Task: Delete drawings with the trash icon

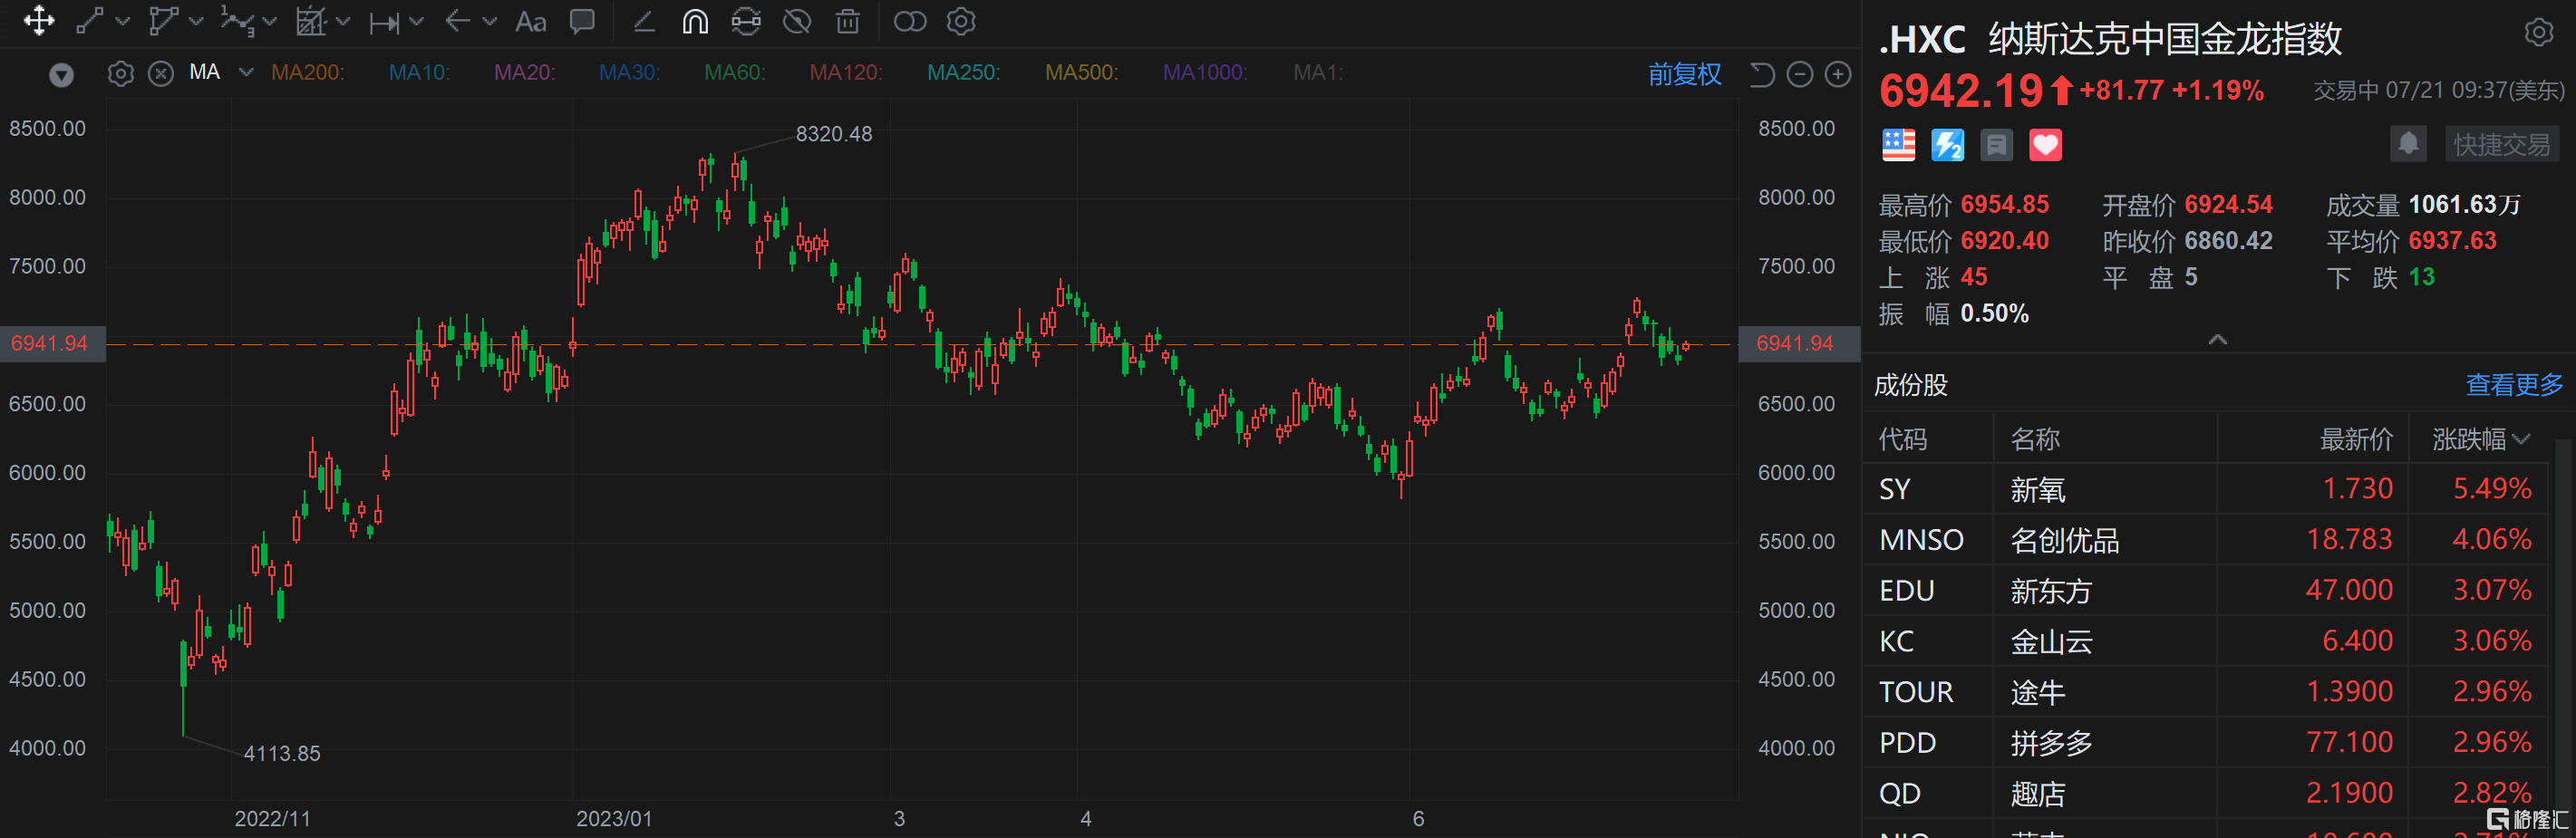Action: coord(848,21)
